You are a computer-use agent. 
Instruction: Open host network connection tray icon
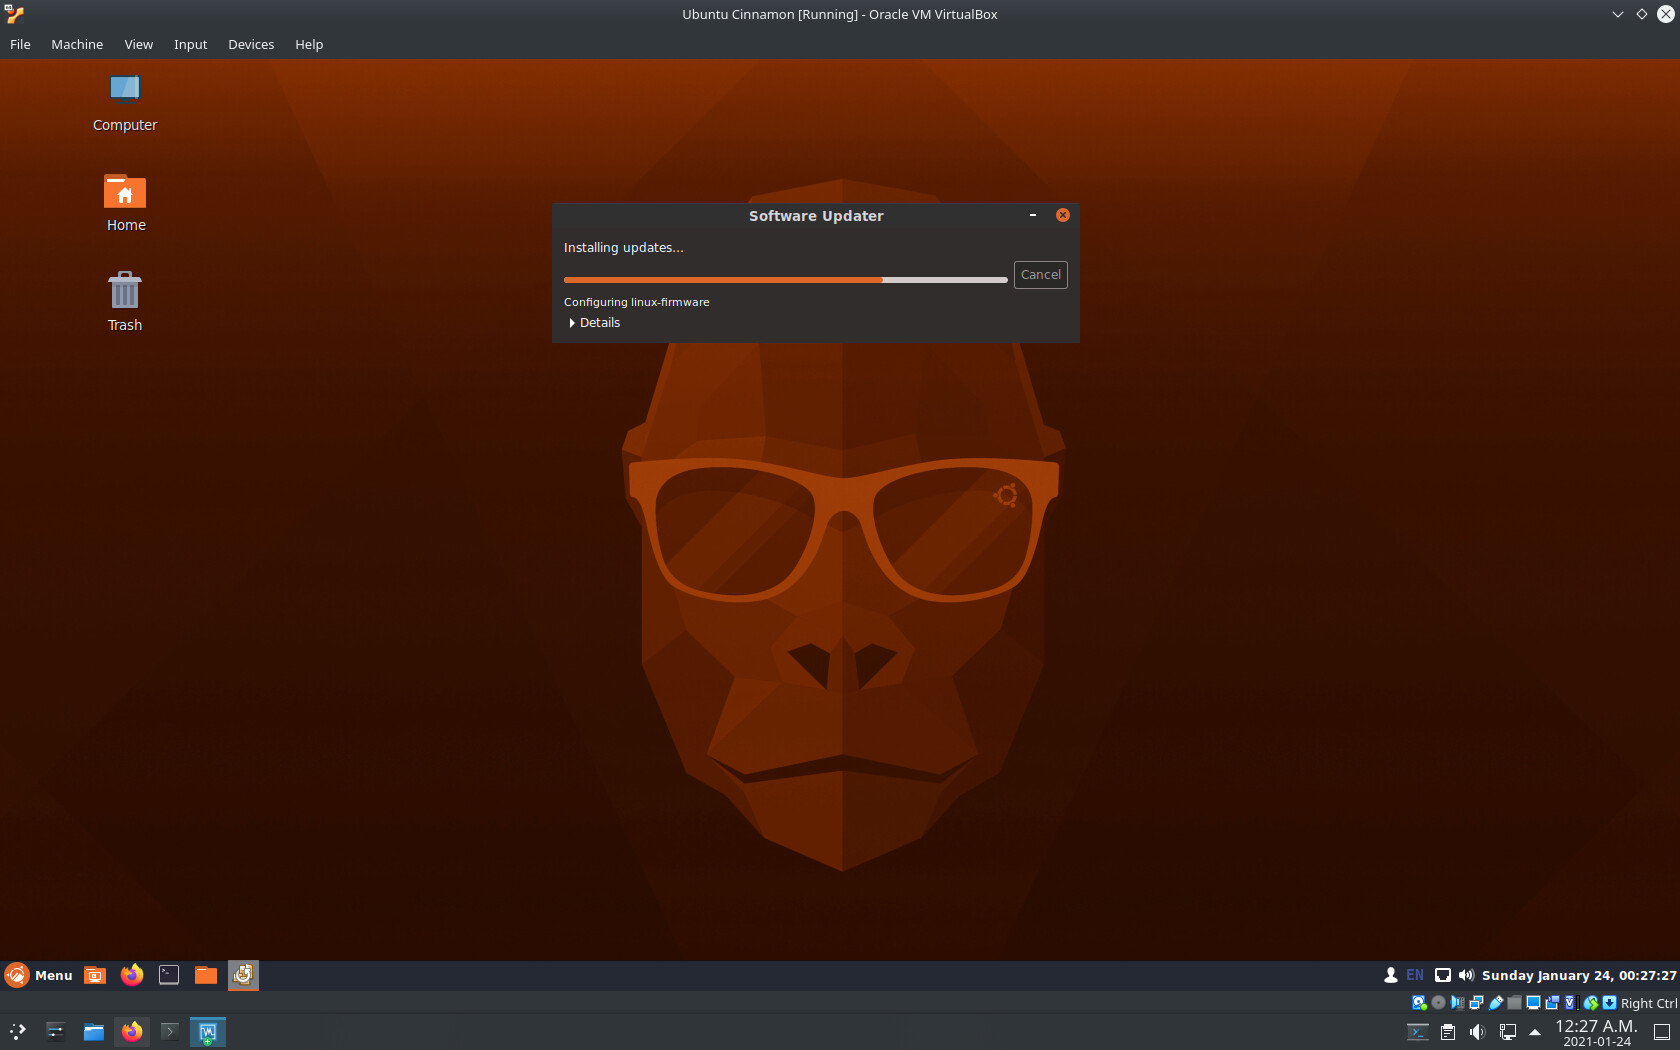click(x=1508, y=1032)
